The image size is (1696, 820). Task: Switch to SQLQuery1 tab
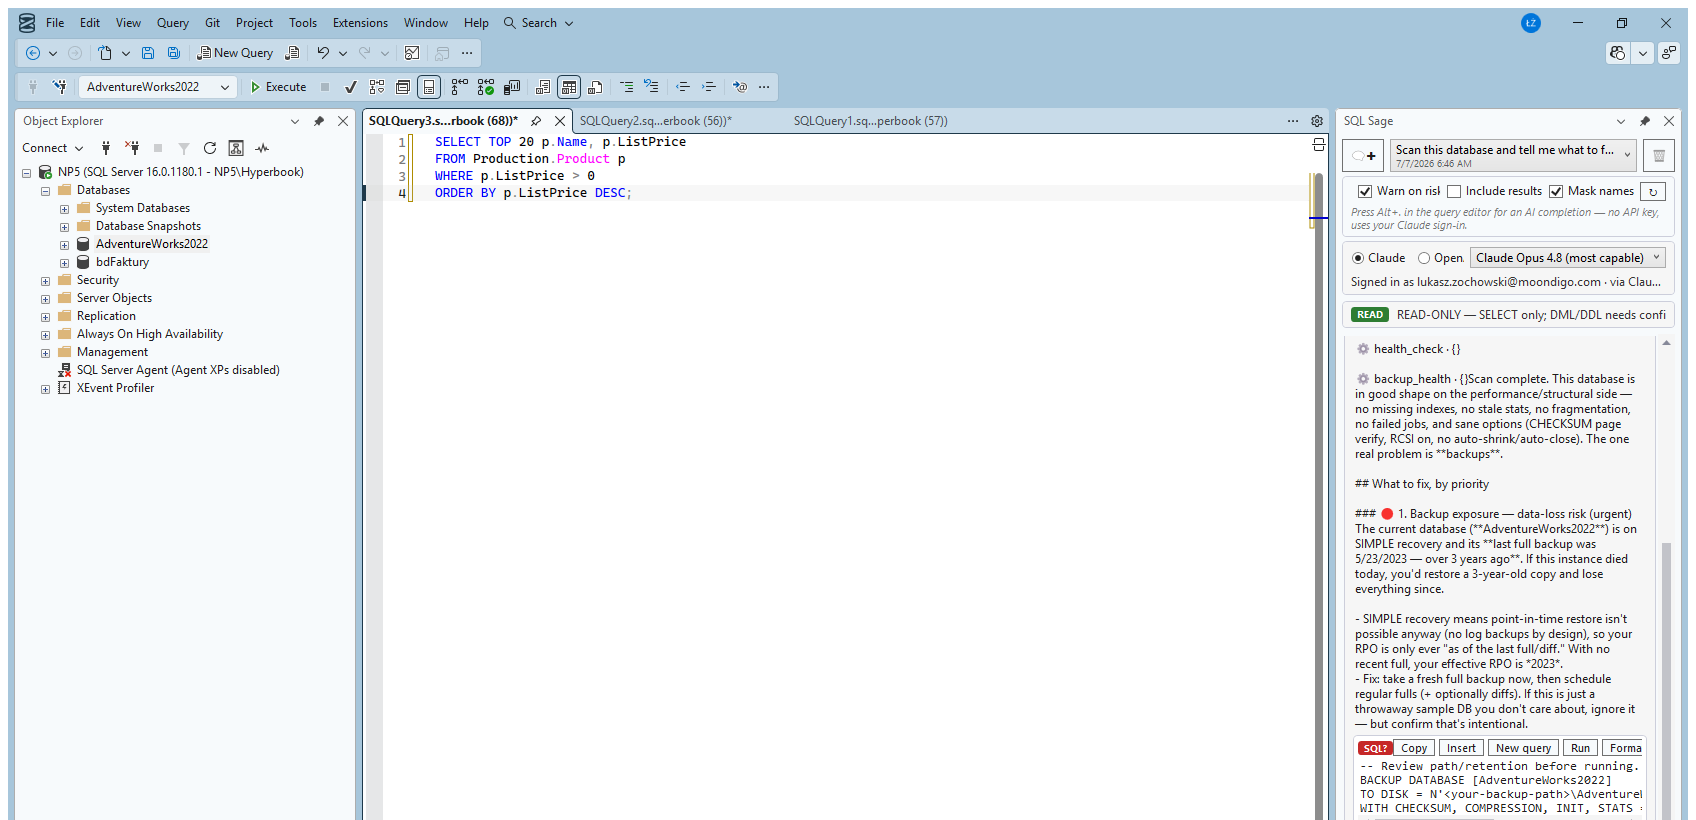point(871,121)
